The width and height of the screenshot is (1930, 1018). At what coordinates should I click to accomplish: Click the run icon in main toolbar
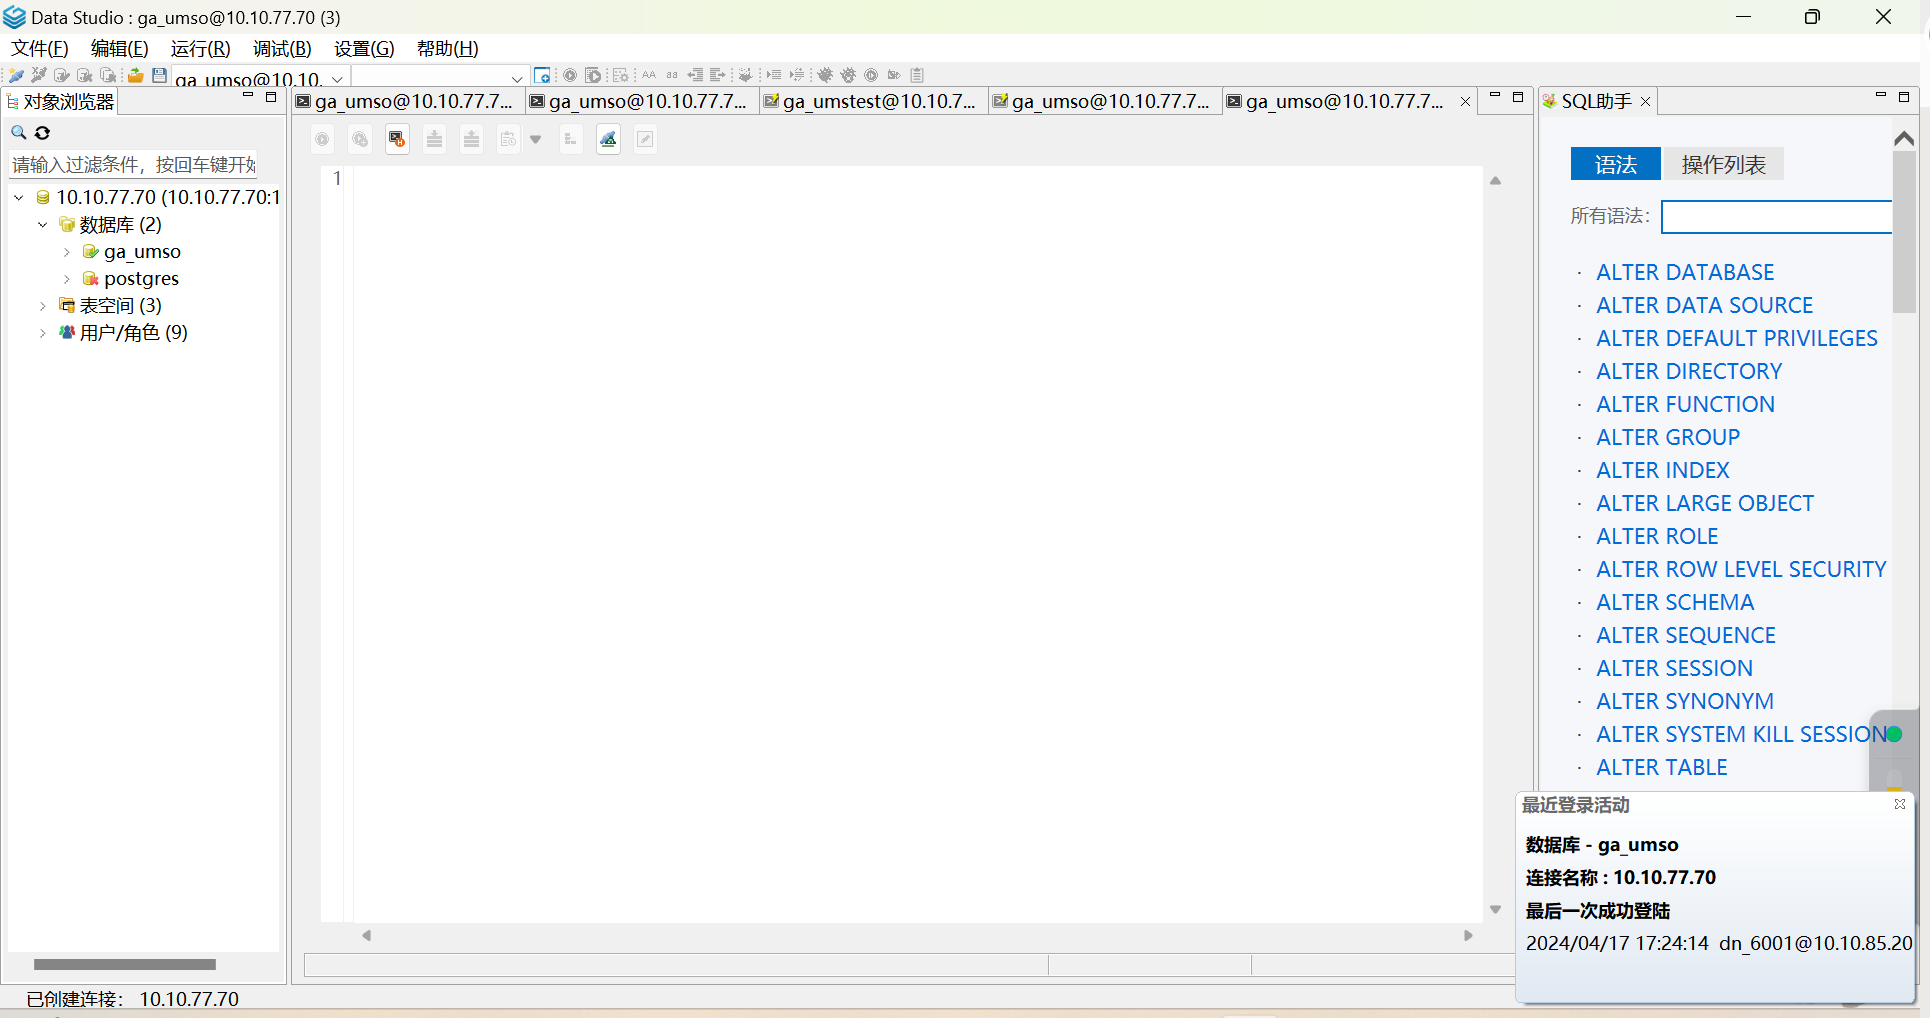(569, 75)
